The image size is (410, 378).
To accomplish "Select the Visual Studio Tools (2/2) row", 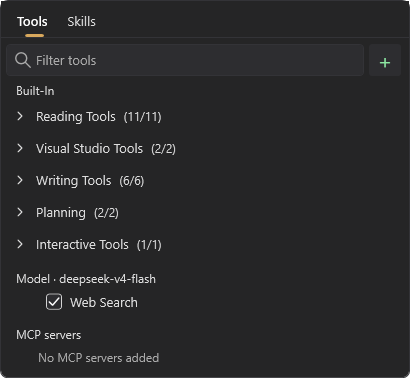I will [x=205, y=149].
